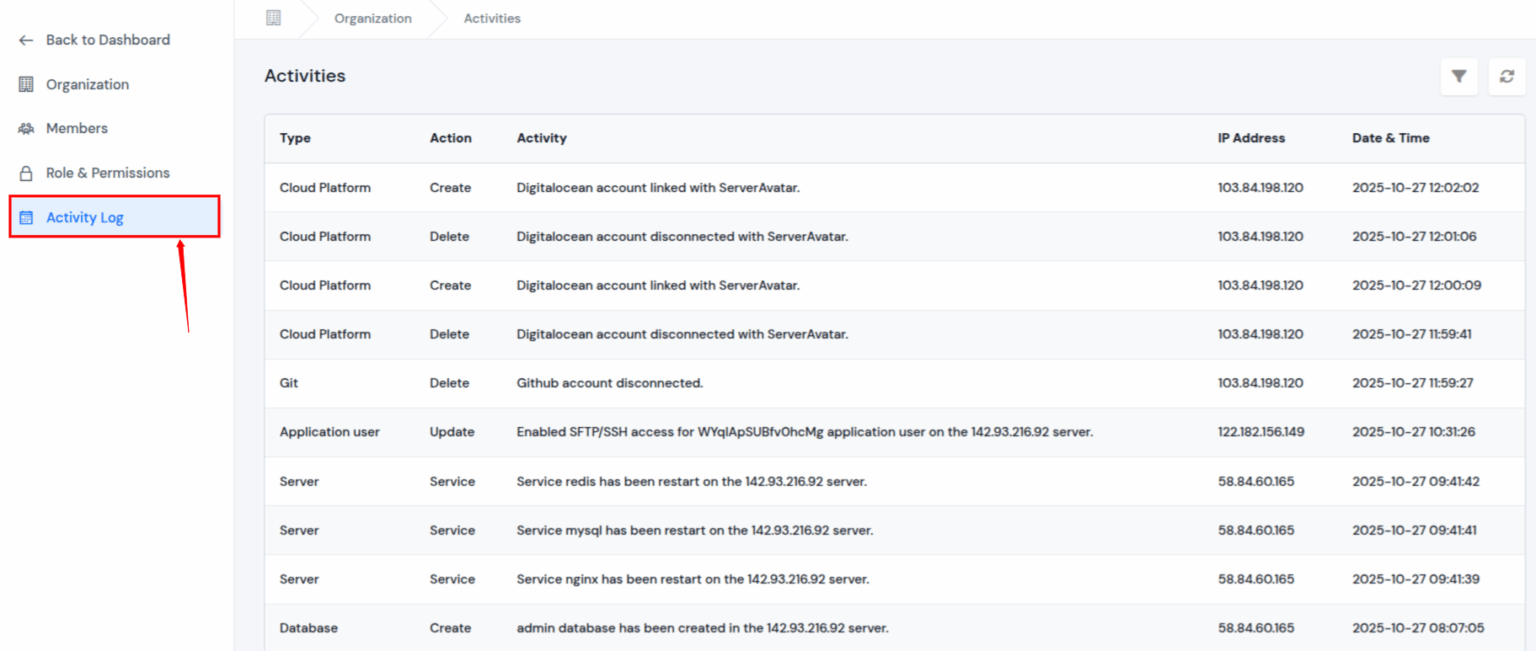Select the 12:02:02 Digitalocean account linked activity
The width and height of the screenshot is (1536, 651).
pos(658,188)
